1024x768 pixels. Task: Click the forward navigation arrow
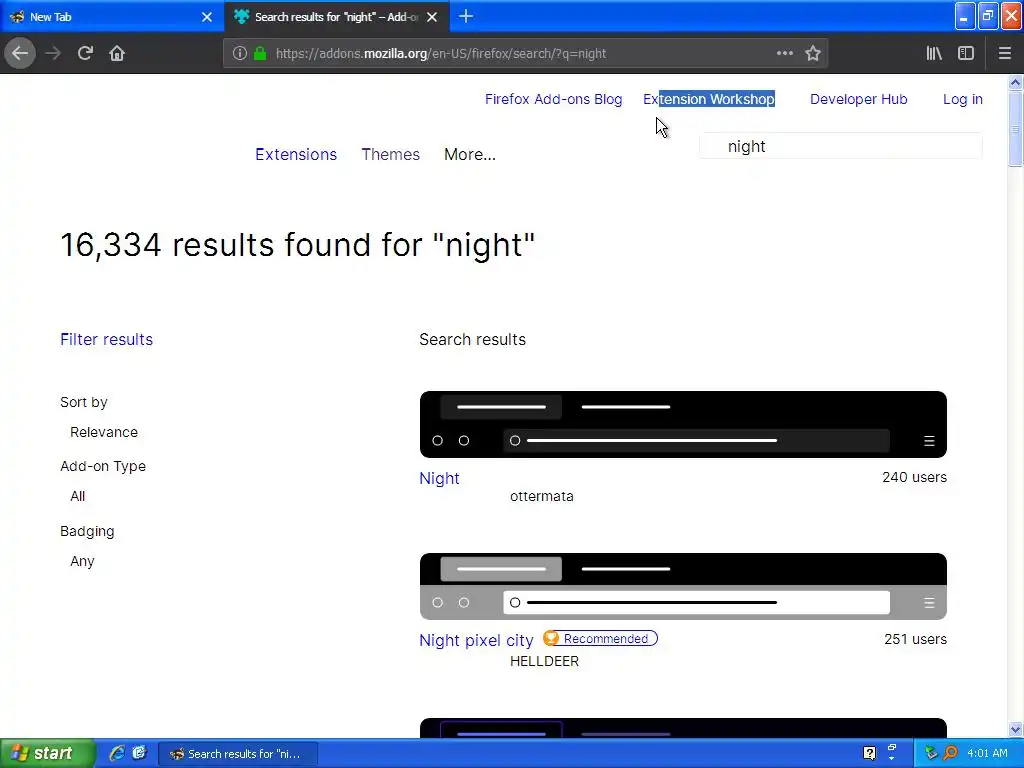click(53, 54)
